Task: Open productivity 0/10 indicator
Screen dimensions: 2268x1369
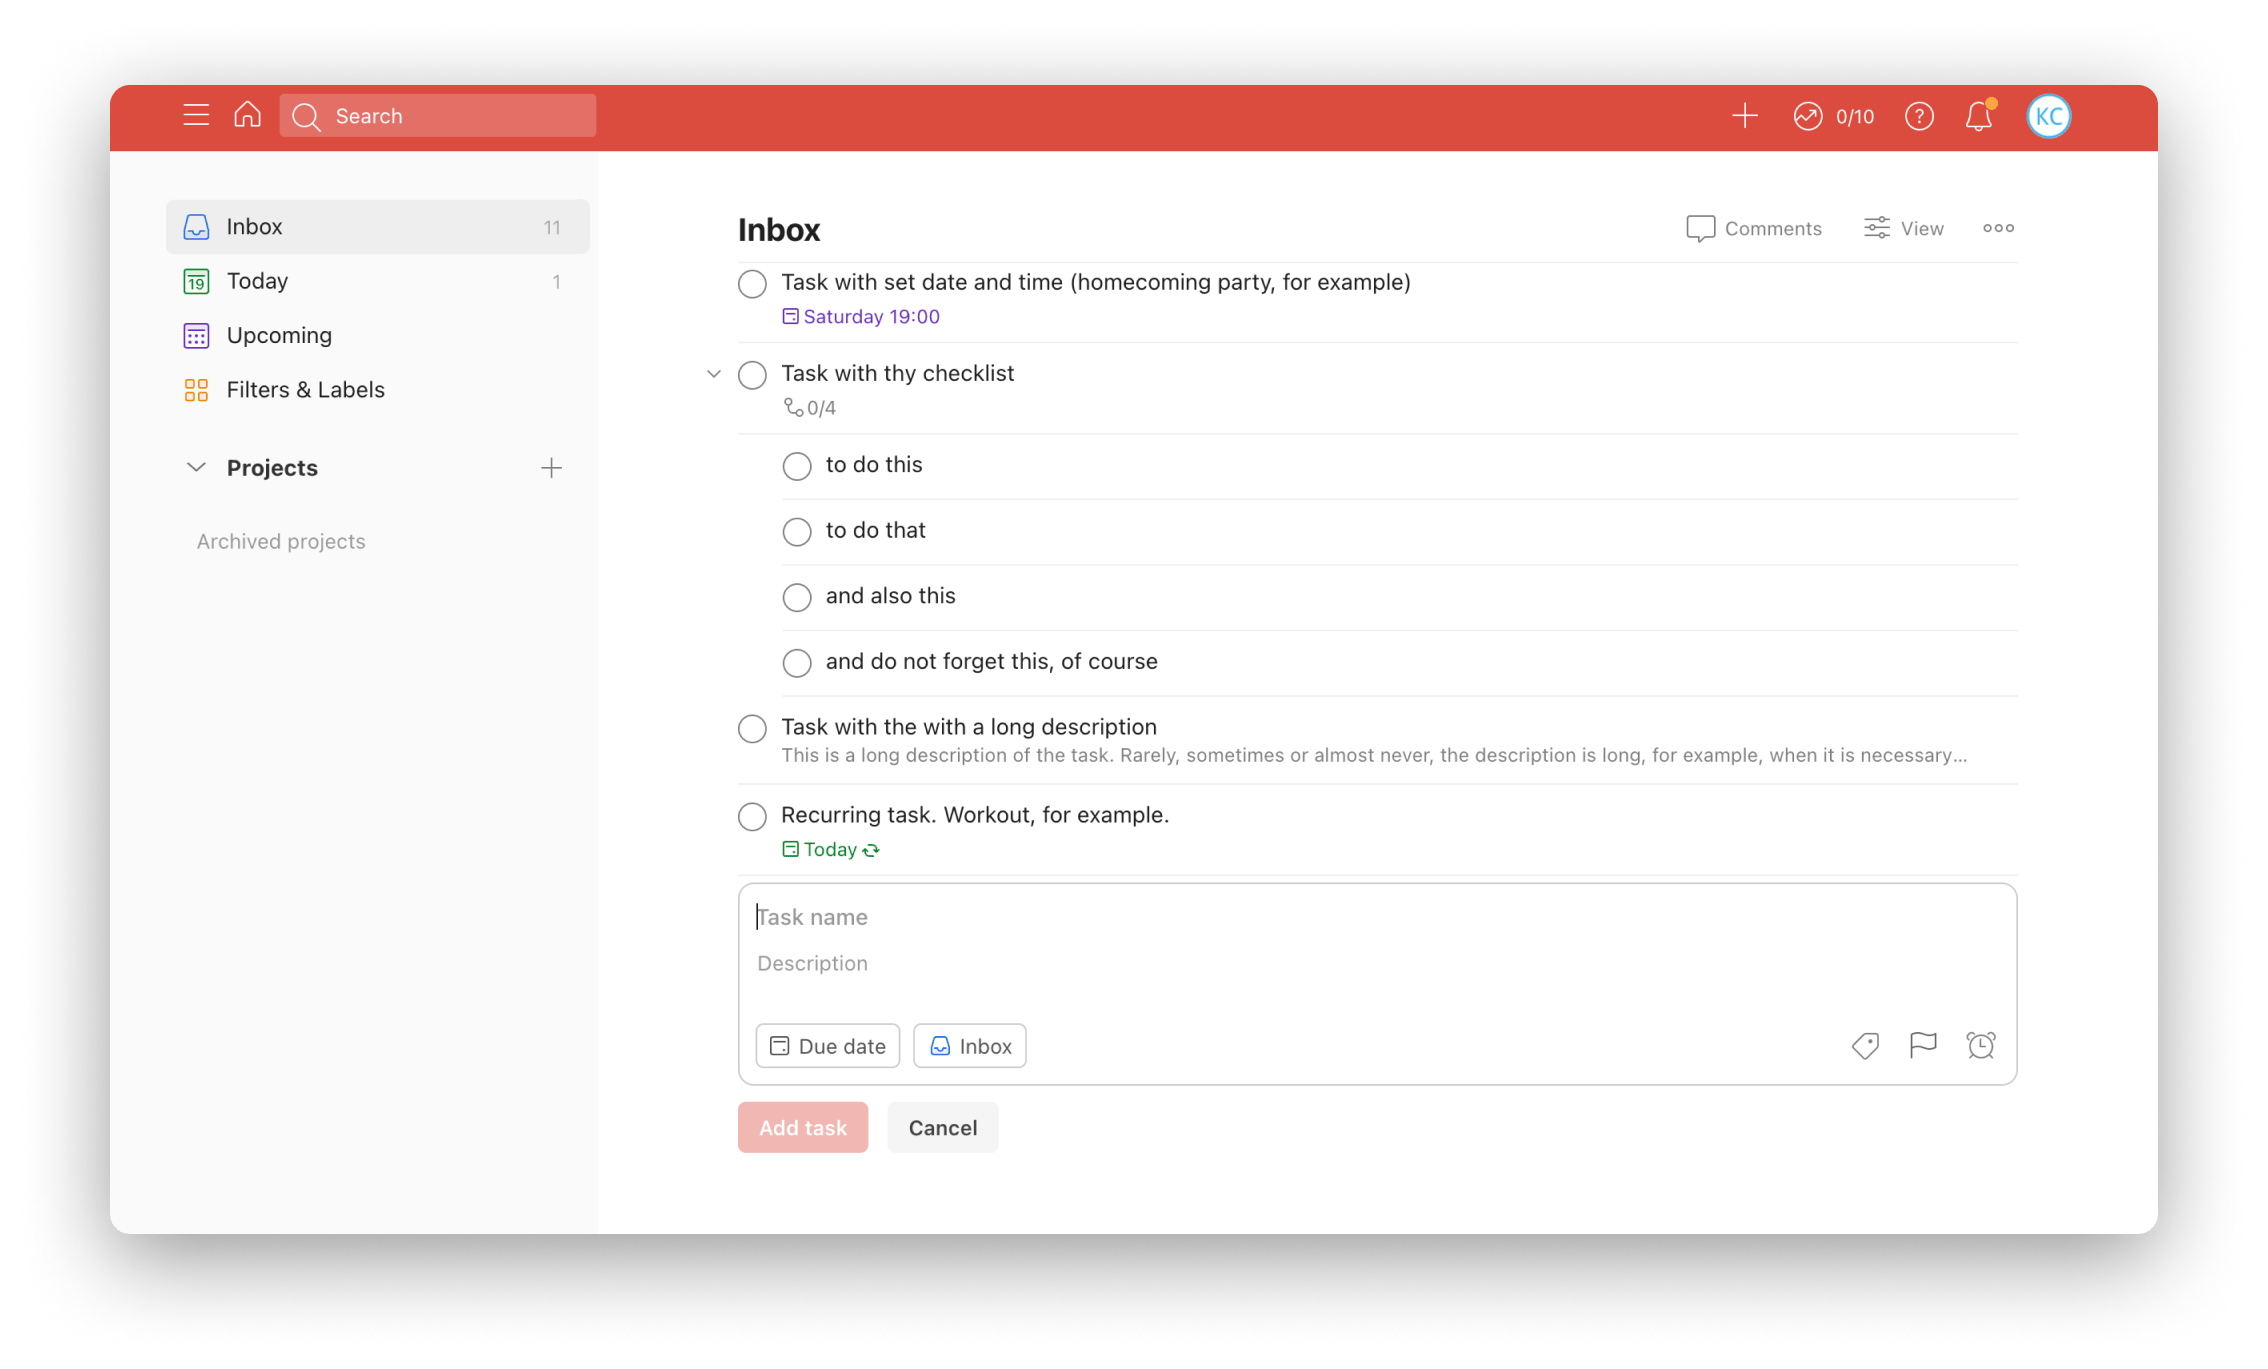Action: (1834, 116)
